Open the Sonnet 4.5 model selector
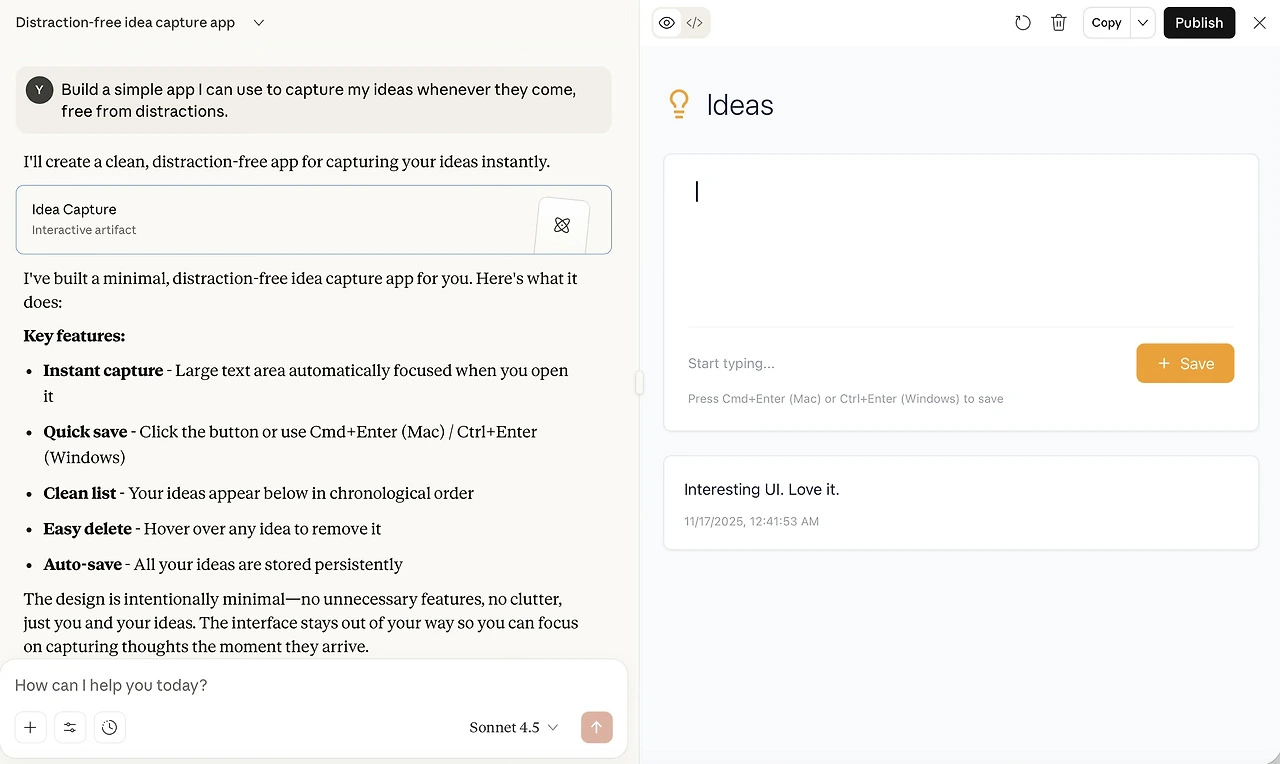 coord(513,728)
